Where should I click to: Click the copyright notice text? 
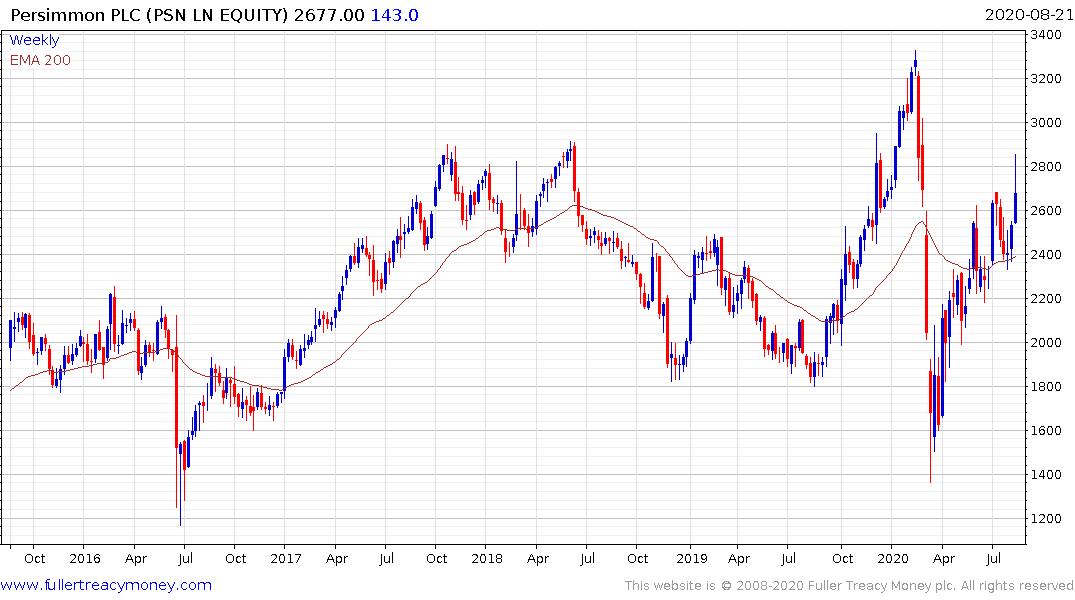849,586
